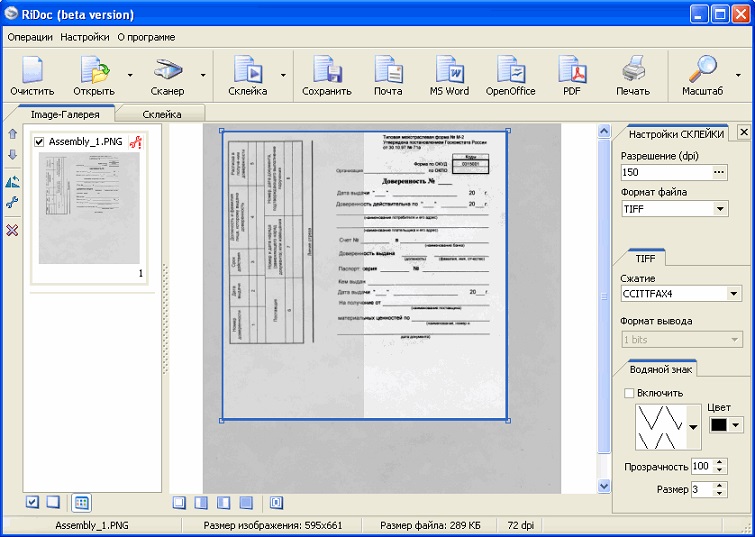Click the second layout icon below the preview

pos(201,503)
